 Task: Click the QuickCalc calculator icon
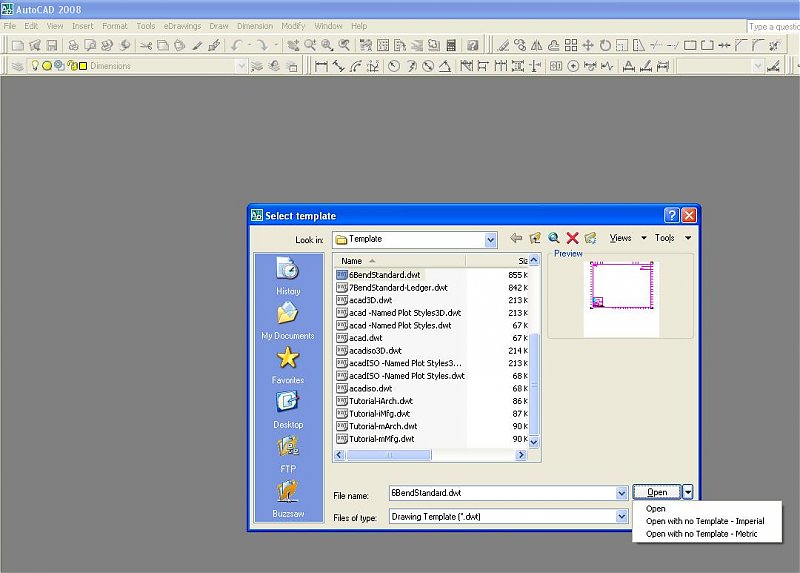coord(451,45)
